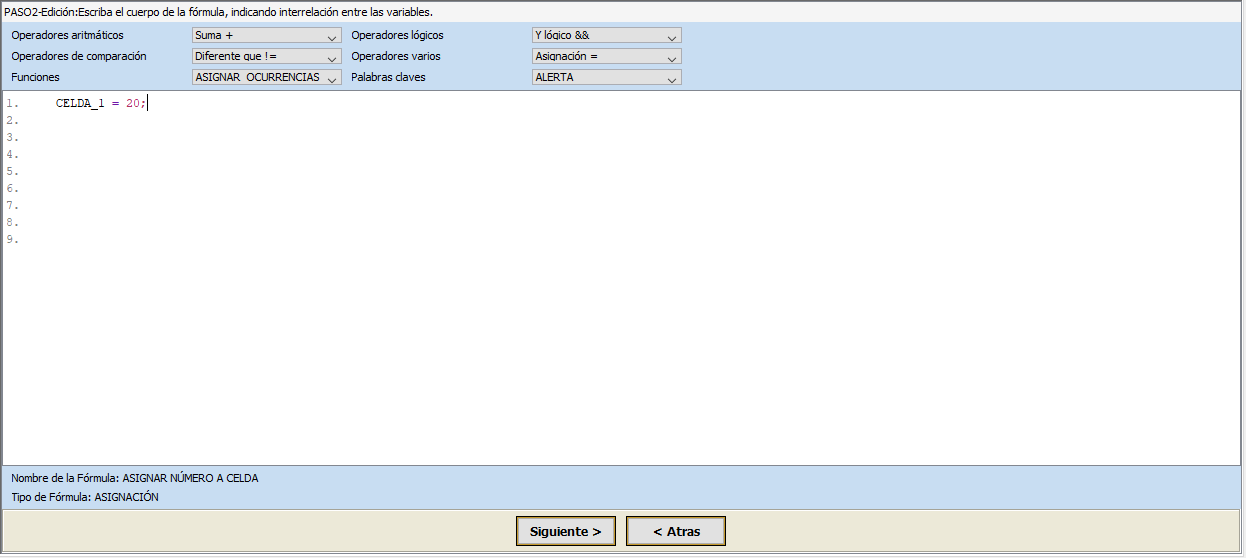1247x558 pixels.
Task: Expand the "Y lógico &&" logical operators dropdown
Action: click(x=606, y=36)
